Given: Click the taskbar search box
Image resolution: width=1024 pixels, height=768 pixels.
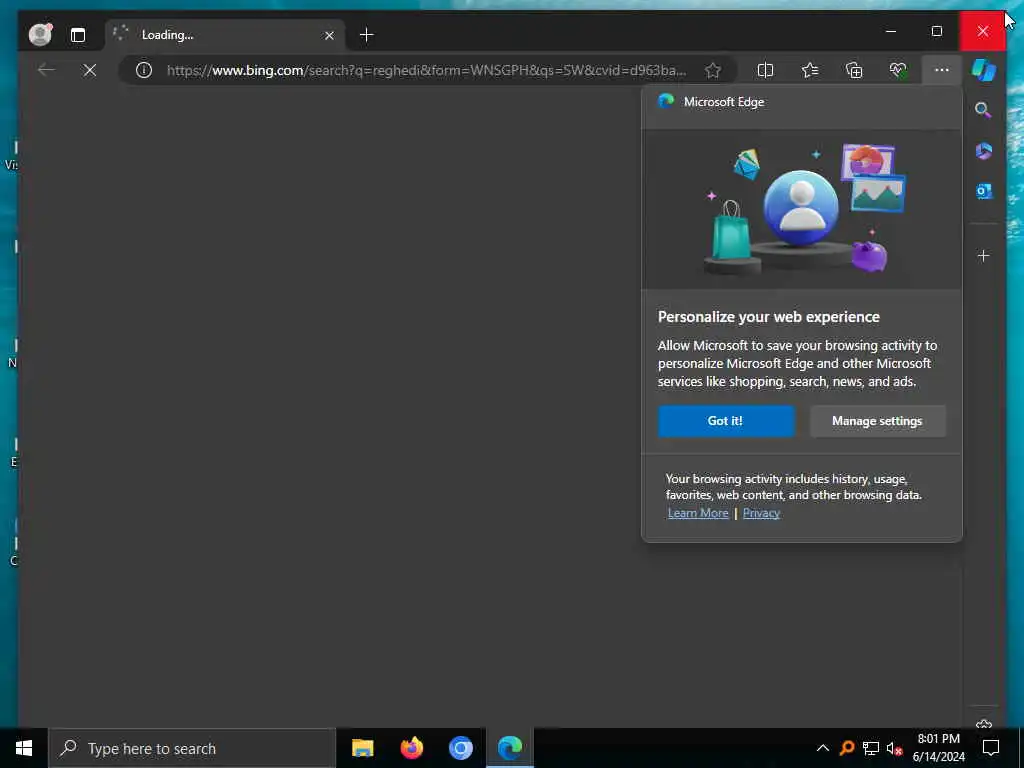Looking at the screenshot, I should click(x=192, y=748).
